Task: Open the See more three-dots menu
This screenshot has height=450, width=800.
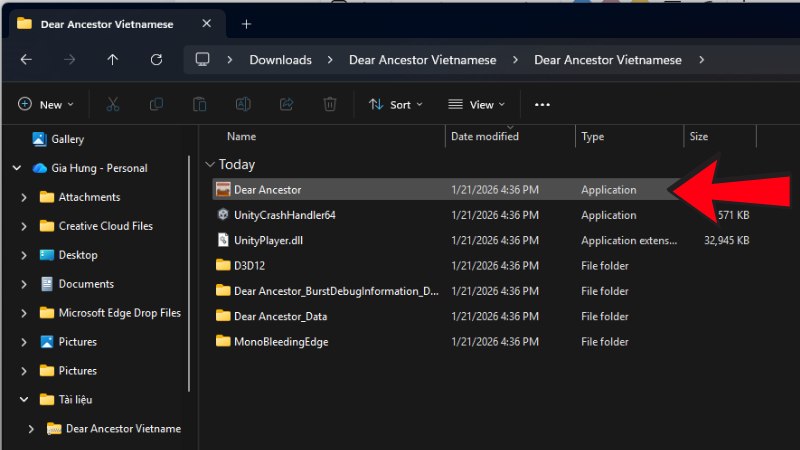Action: pos(542,104)
